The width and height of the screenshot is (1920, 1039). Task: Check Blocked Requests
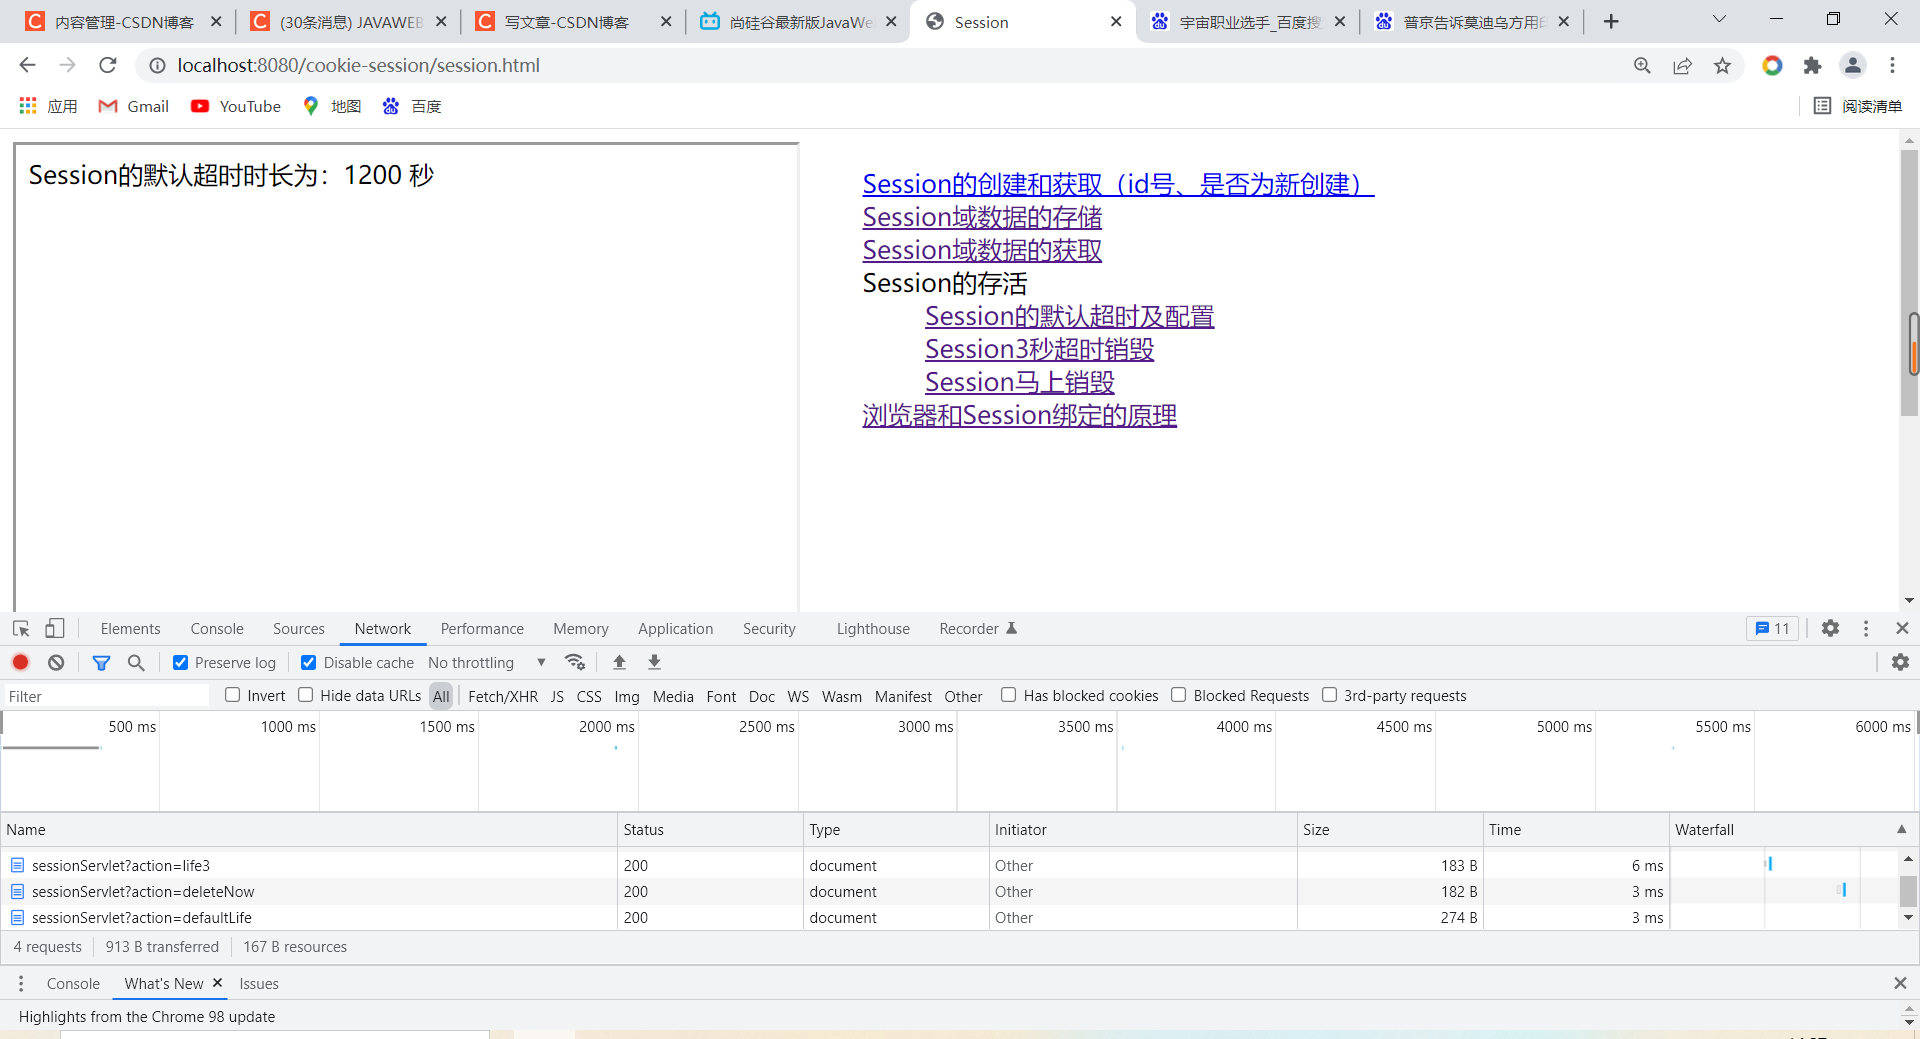pos(1179,695)
